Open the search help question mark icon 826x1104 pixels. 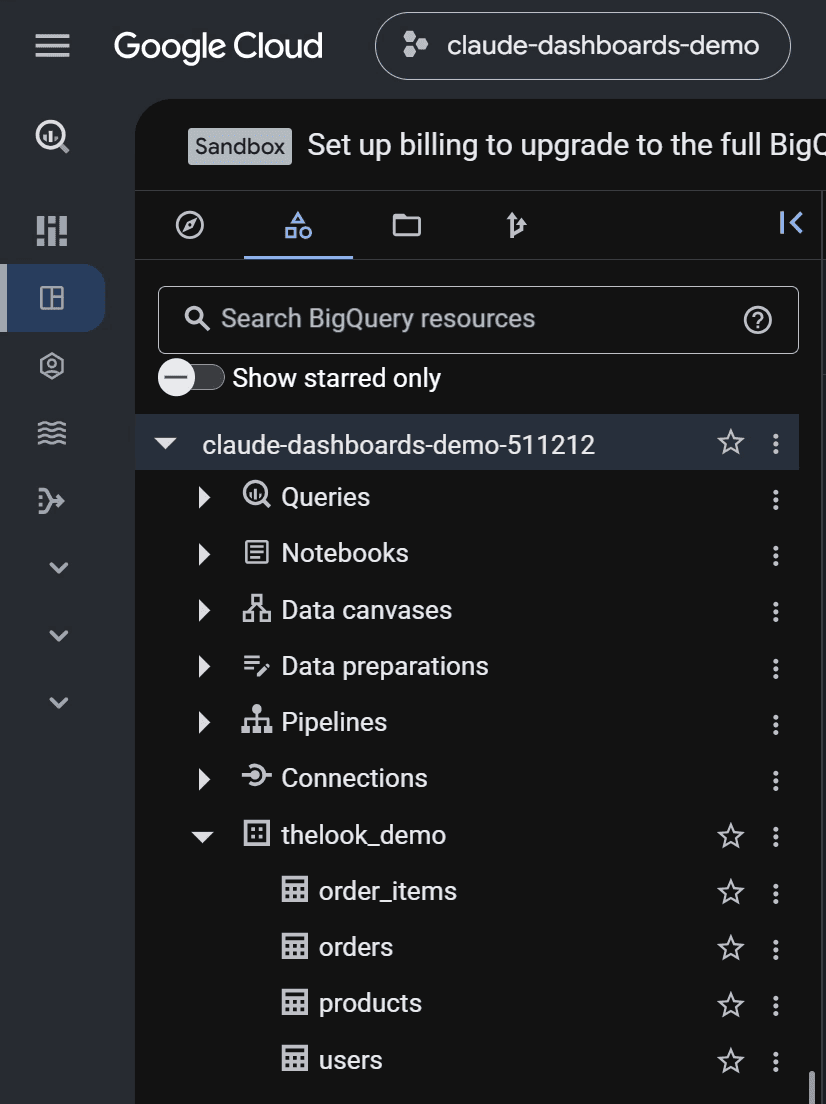point(758,320)
